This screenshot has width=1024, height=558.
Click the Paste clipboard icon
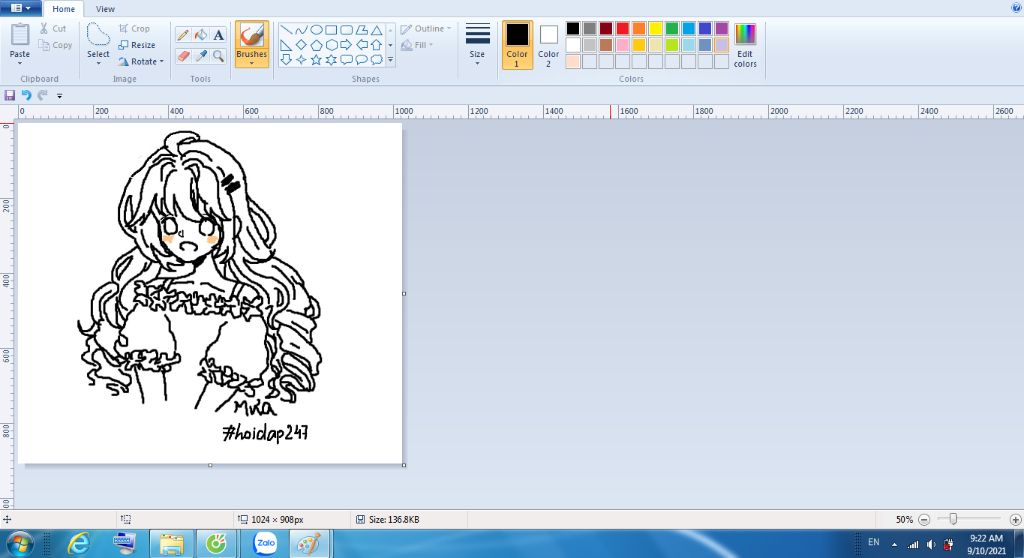click(20, 35)
